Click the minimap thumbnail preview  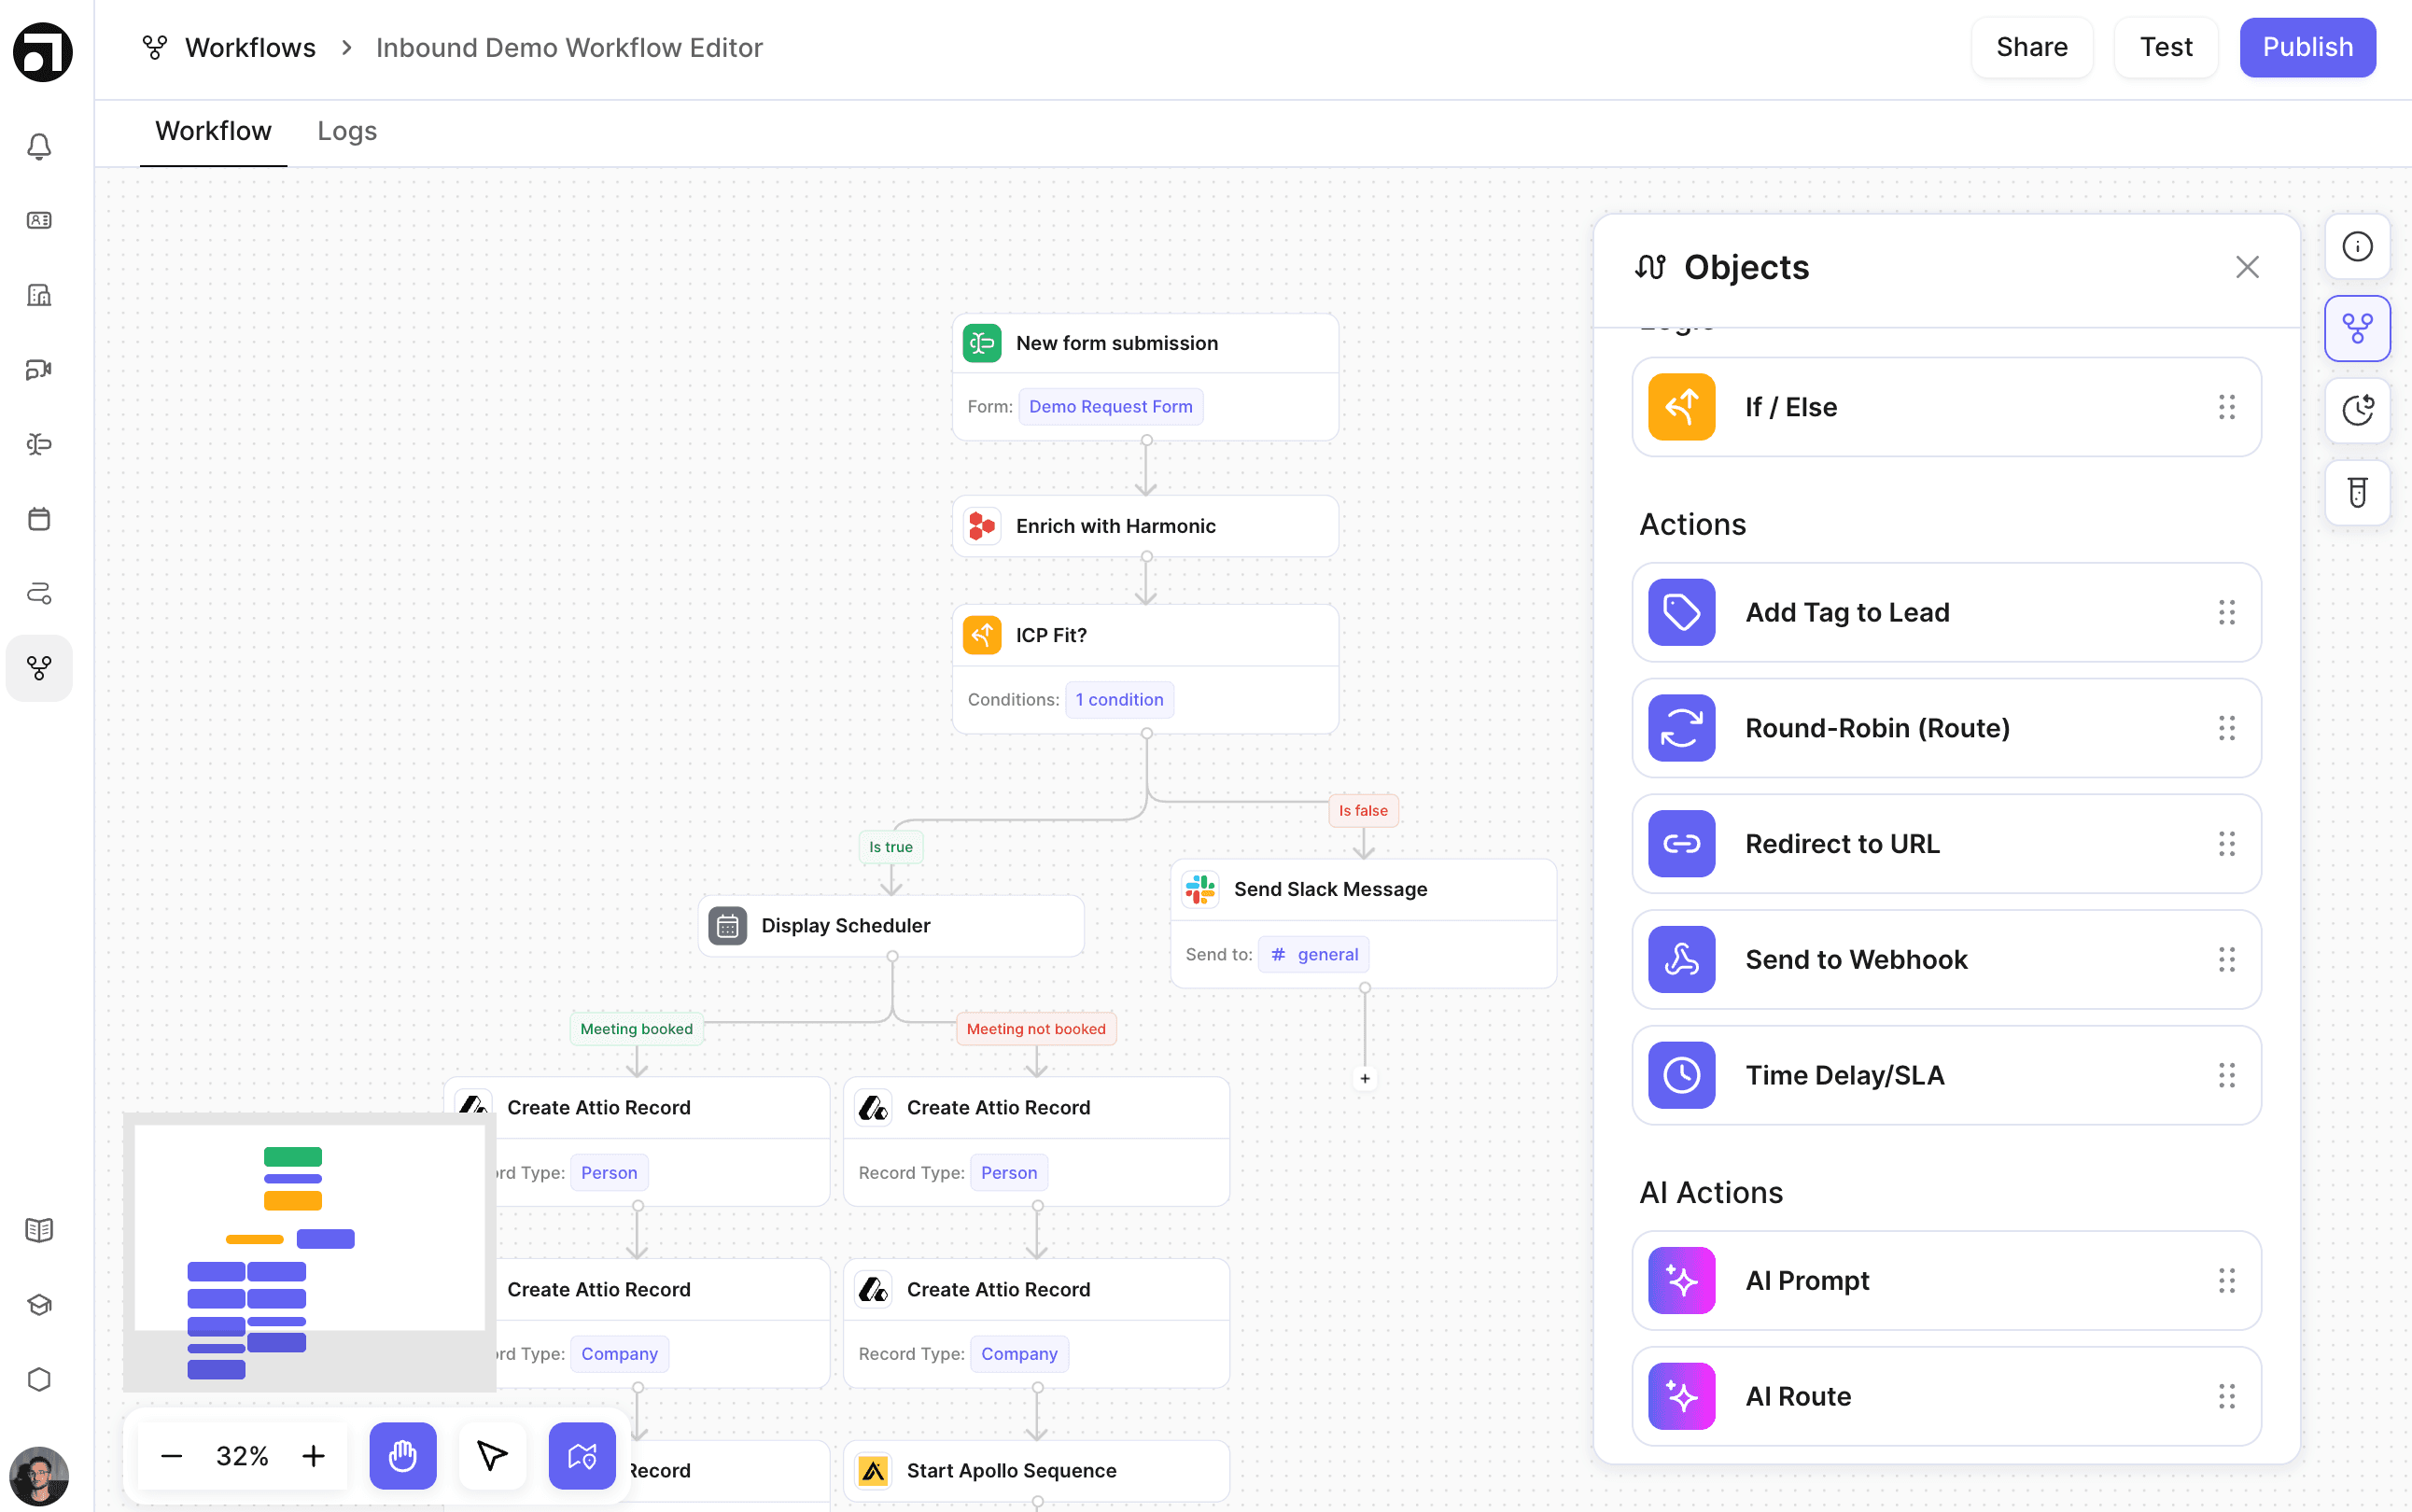click(309, 1250)
